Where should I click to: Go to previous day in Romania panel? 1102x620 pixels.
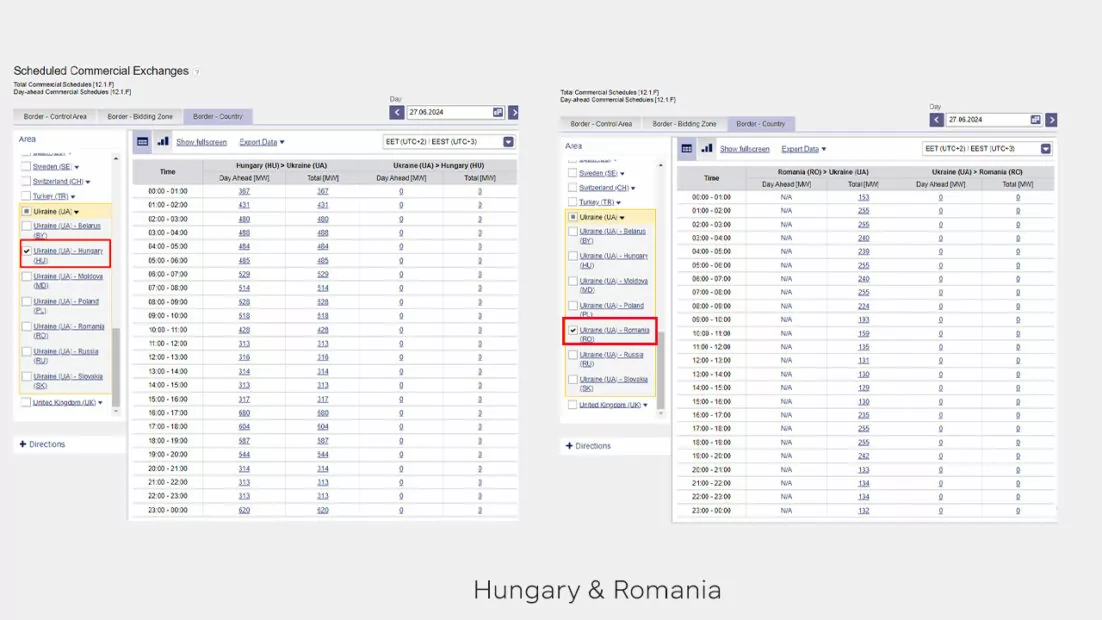936,120
